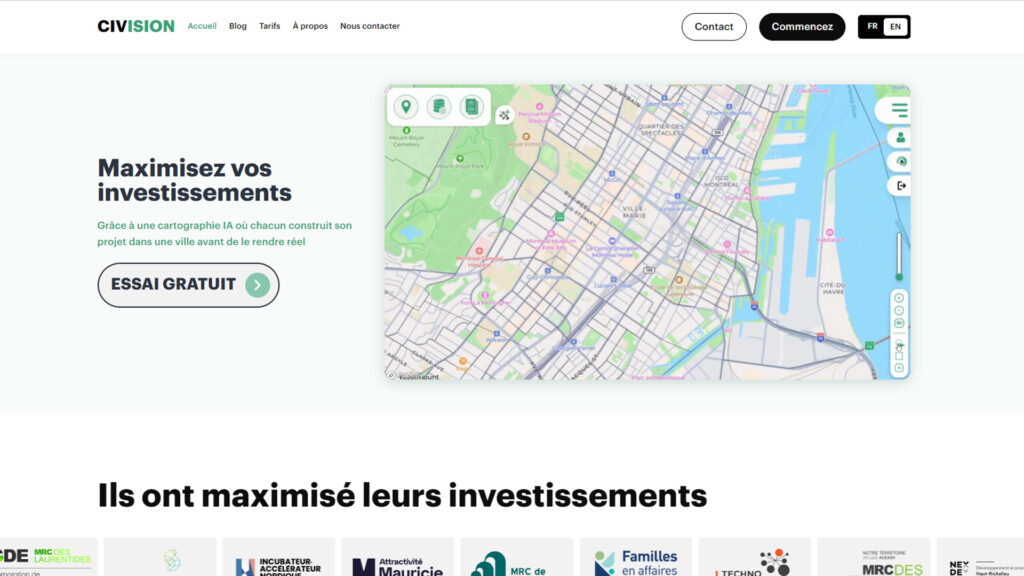Click the ESSAI GRATUIT button

pyautogui.click(x=188, y=285)
